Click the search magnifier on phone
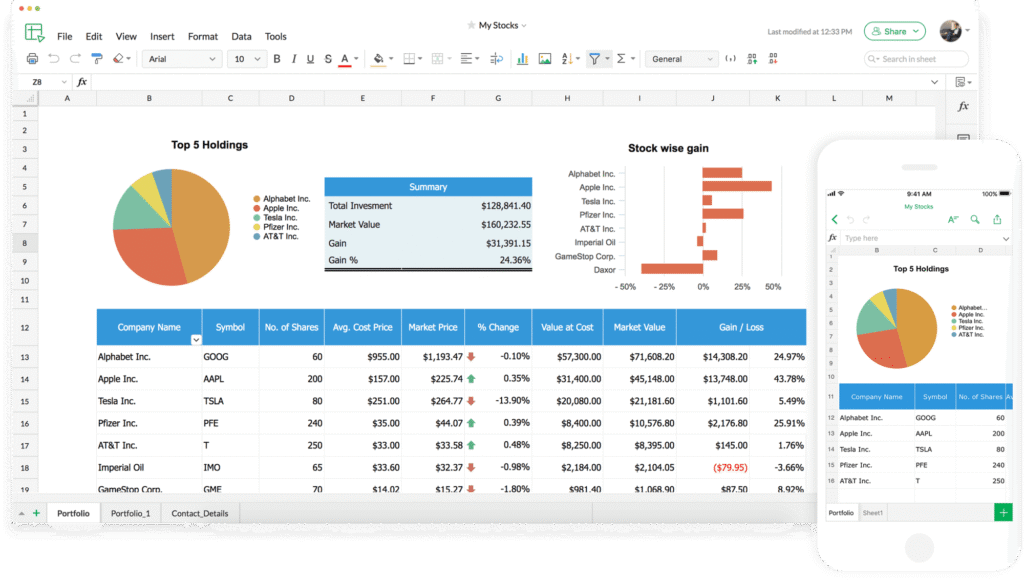The width and height of the screenshot is (1024, 582). pos(975,219)
